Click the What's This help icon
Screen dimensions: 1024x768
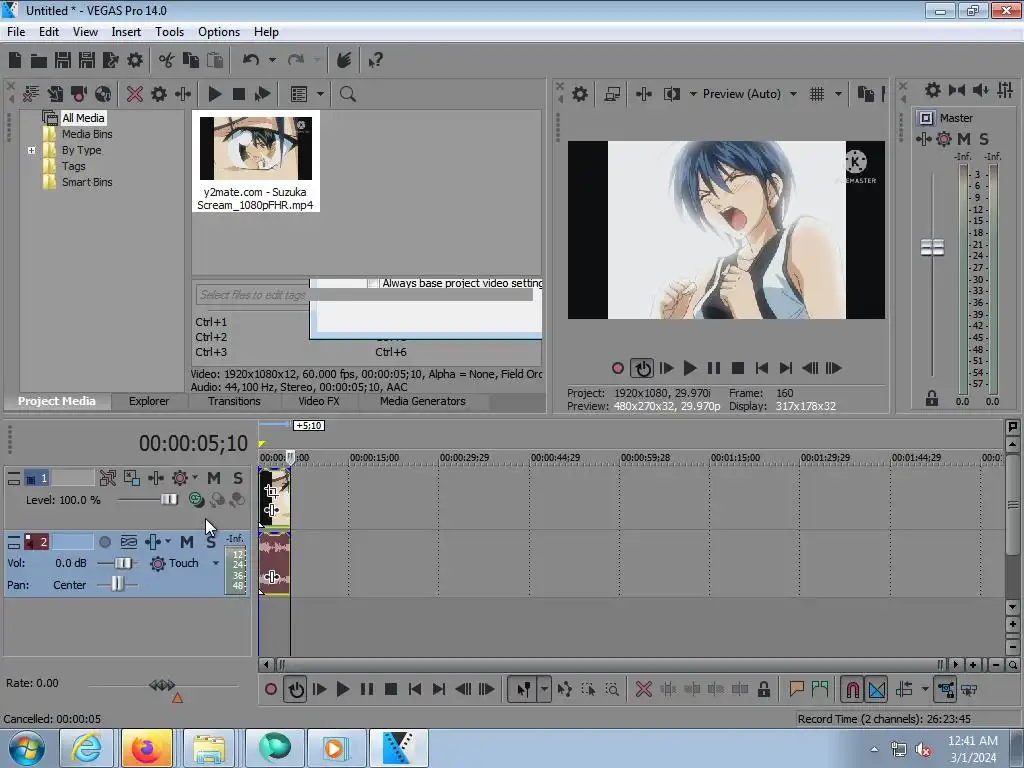pos(375,61)
